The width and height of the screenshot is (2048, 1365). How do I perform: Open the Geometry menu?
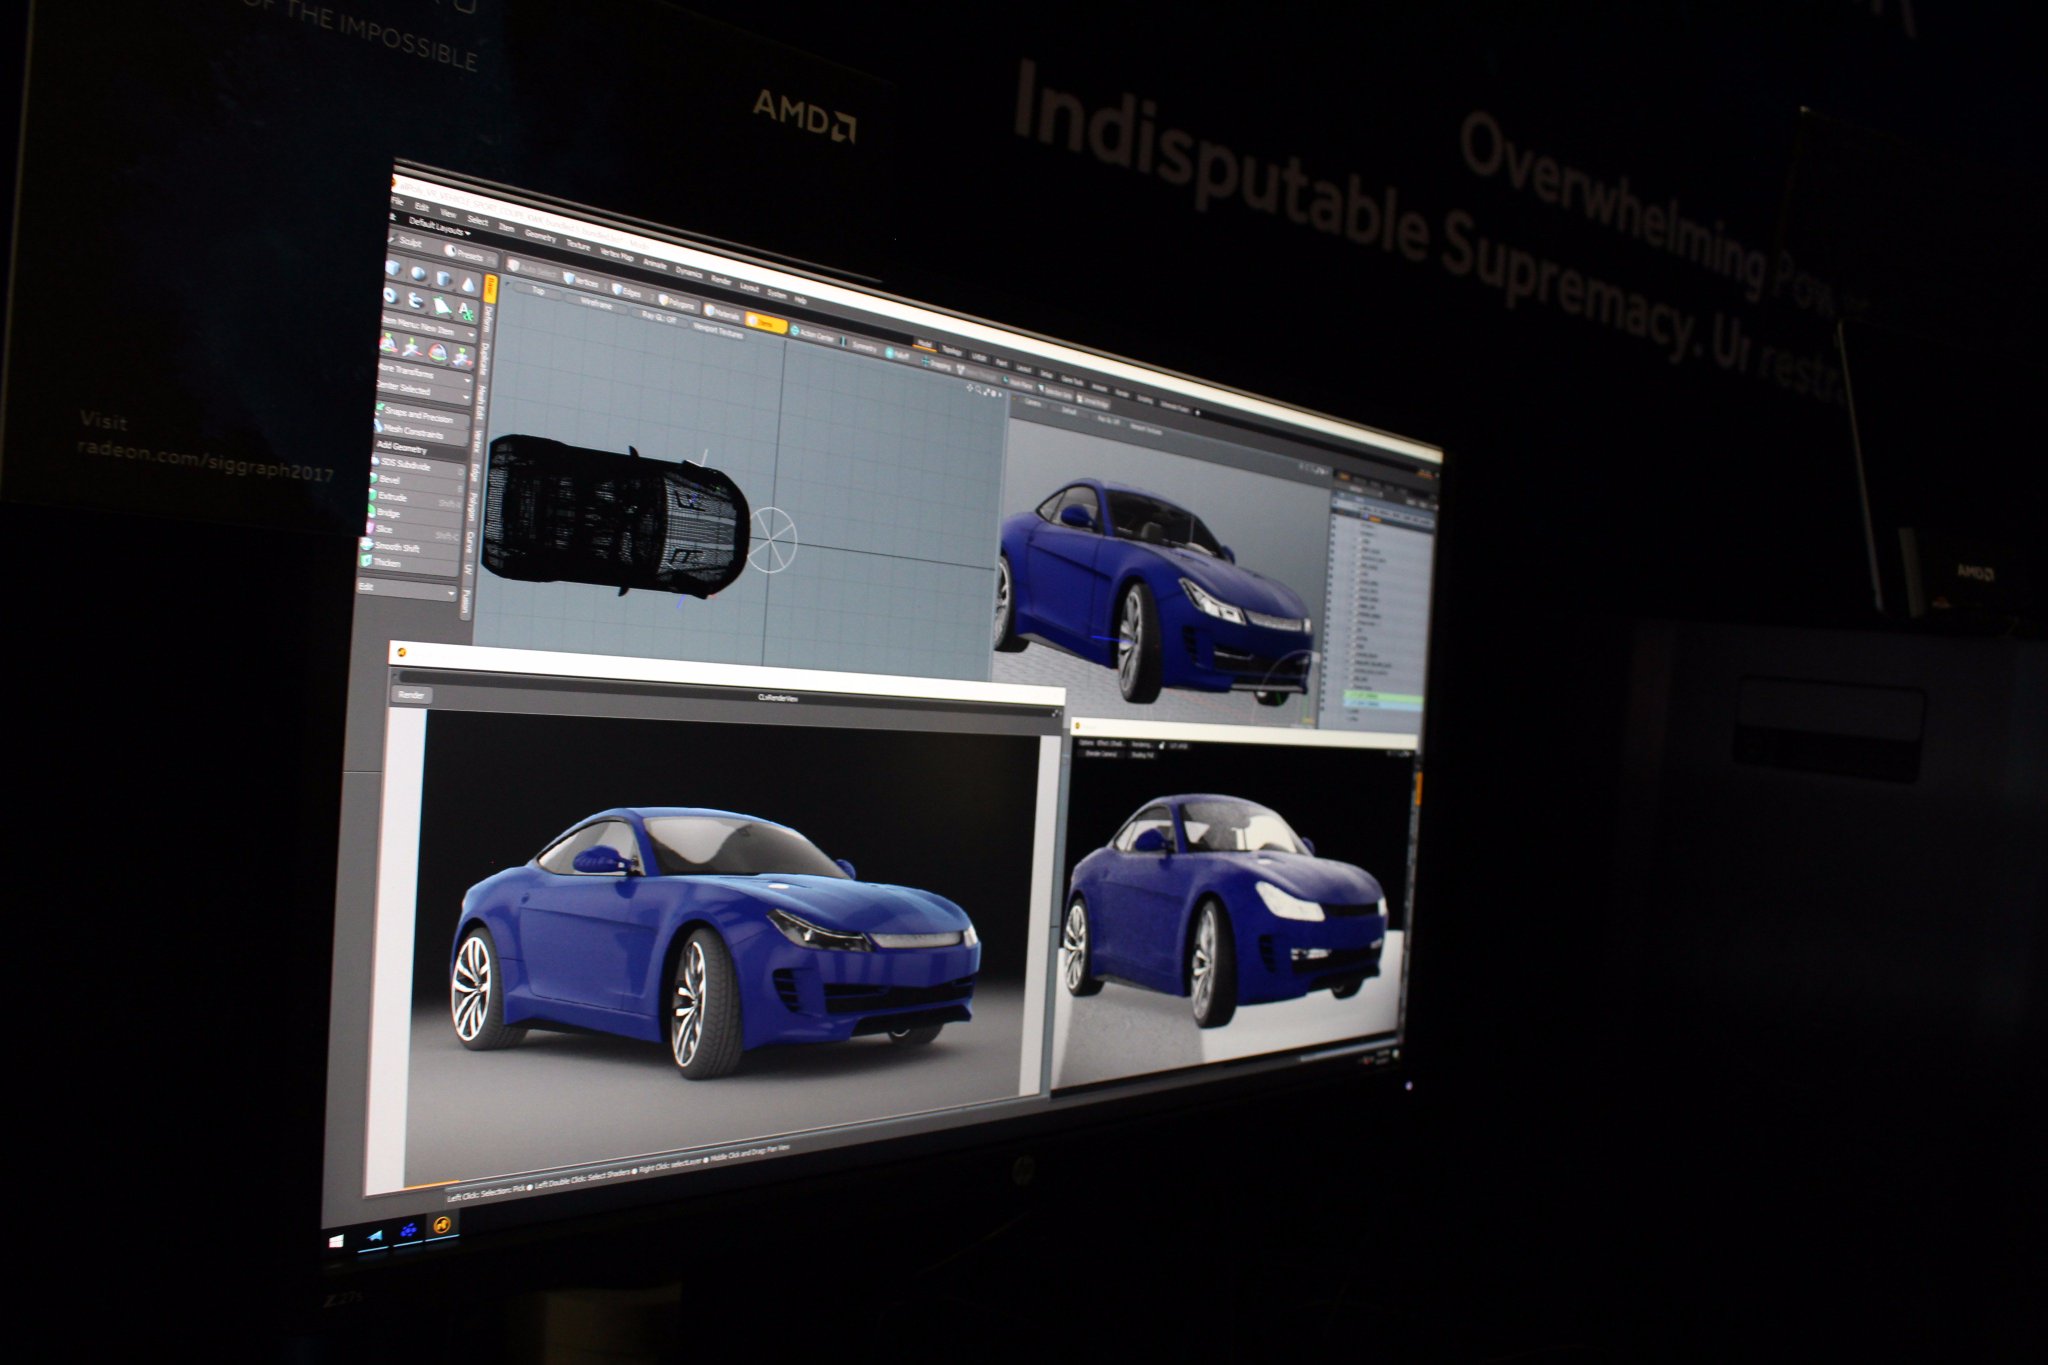click(x=540, y=236)
